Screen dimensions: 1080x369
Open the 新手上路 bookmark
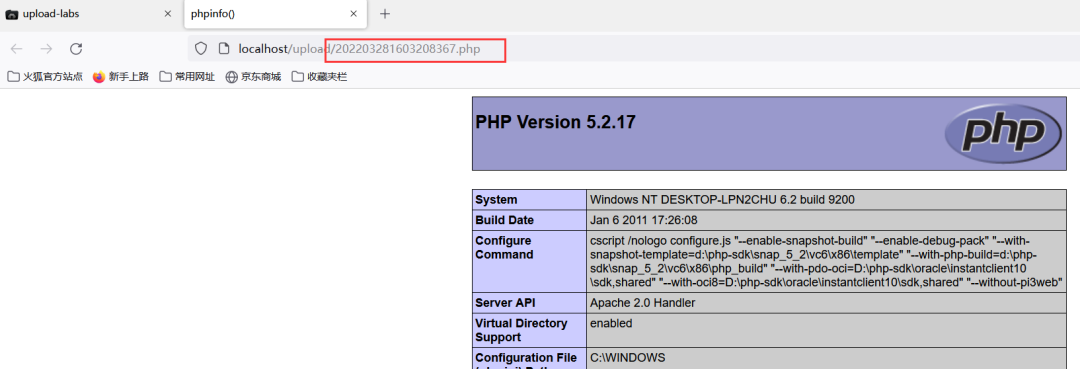(121, 76)
